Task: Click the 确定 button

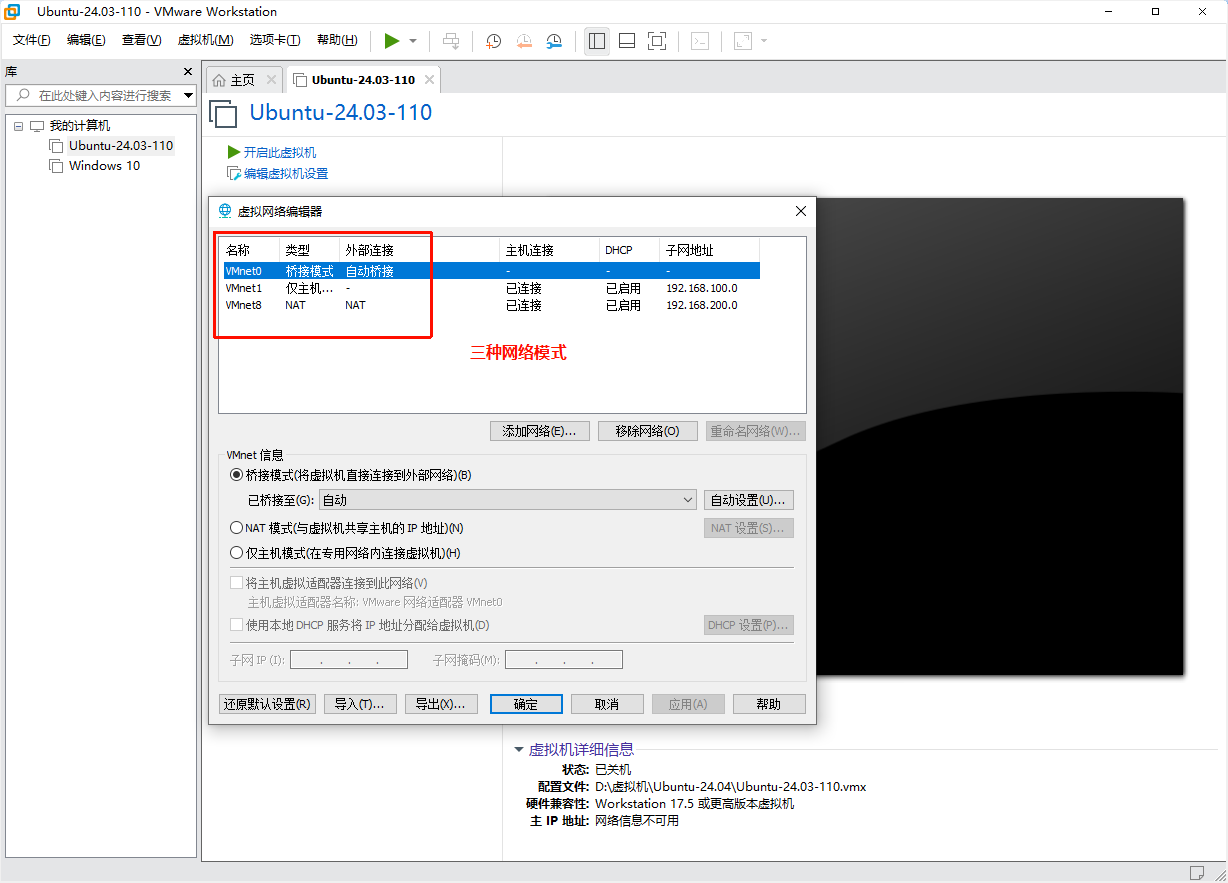Action: tap(526, 704)
